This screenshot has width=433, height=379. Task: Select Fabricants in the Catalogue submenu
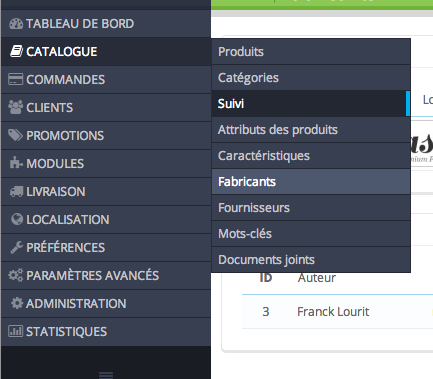pyautogui.click(x=311, y=182)
